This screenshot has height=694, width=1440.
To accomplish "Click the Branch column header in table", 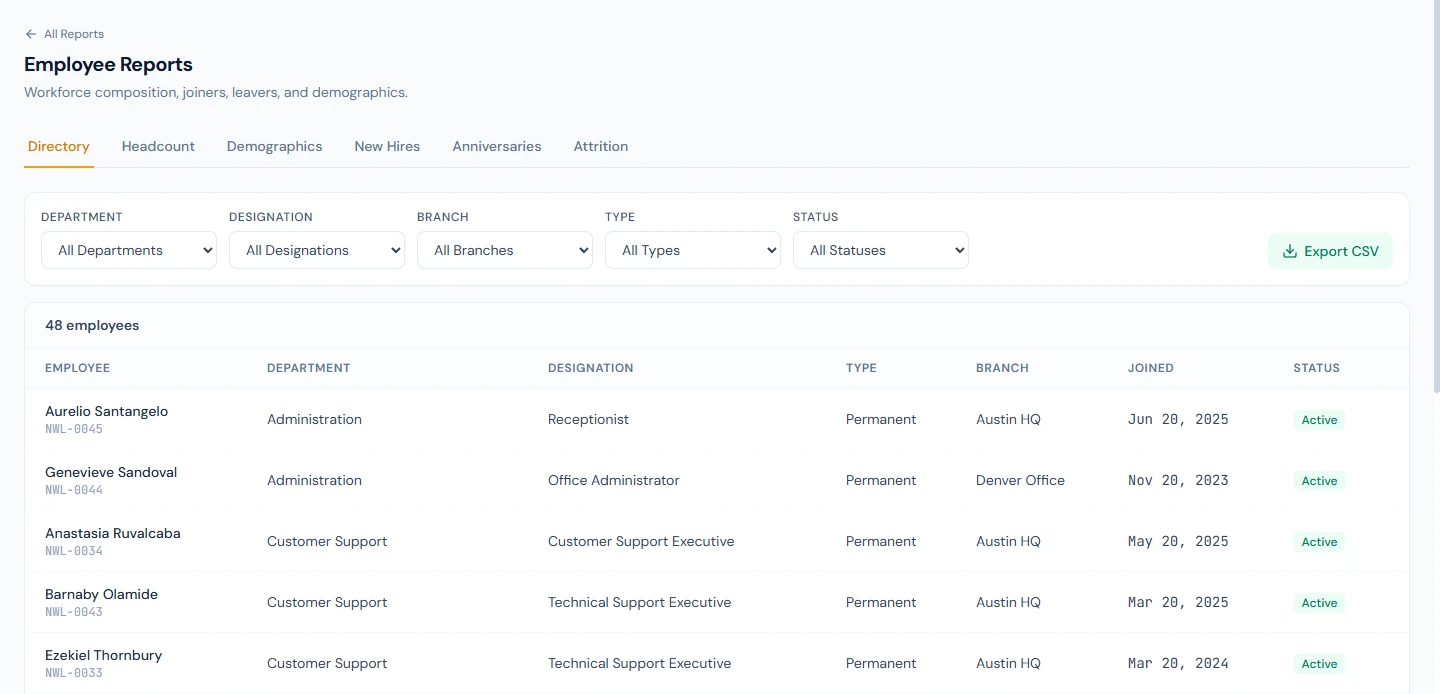I will tap(1002, 368).
